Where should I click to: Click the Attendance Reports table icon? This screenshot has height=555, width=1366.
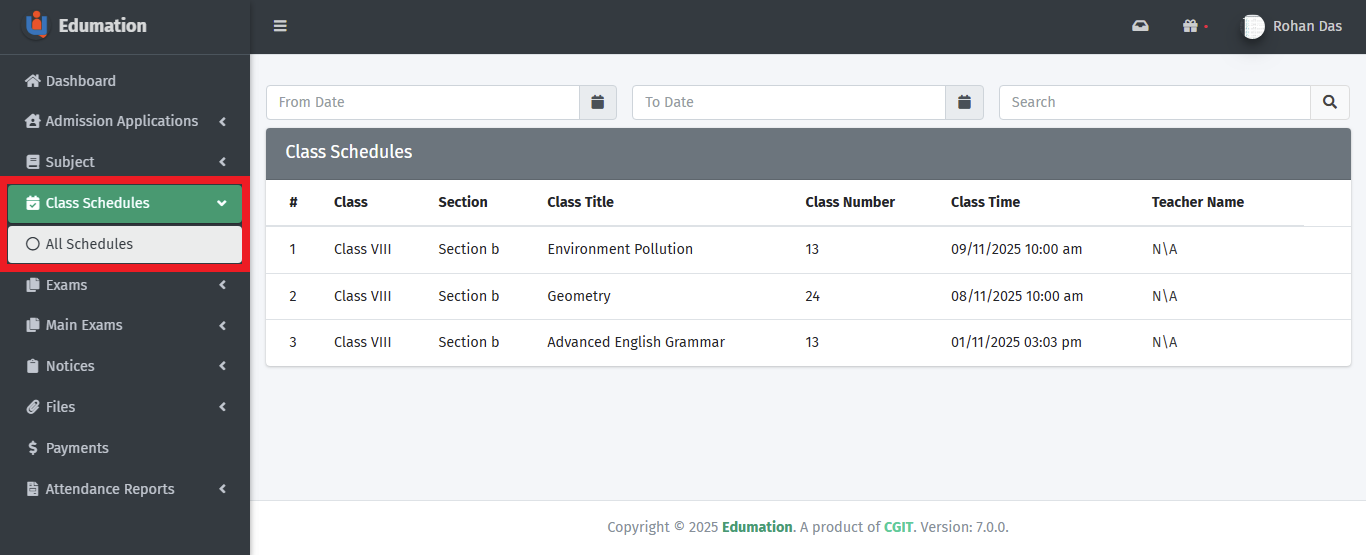[33, 489]
